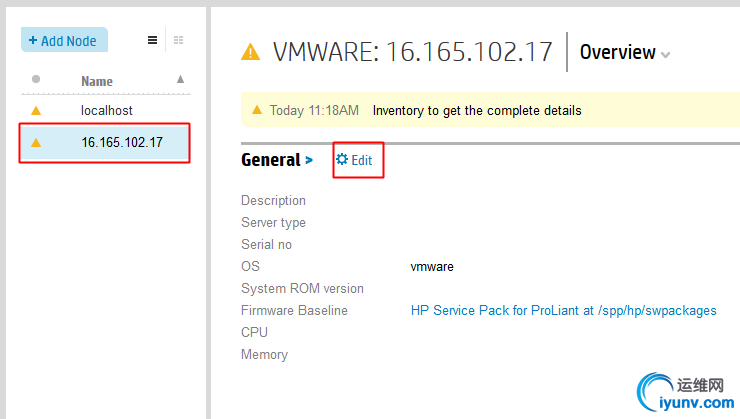Click the localhost warning triangle icon
The height and width of the screenshot is (419, 740).
[x=37, y=111]
